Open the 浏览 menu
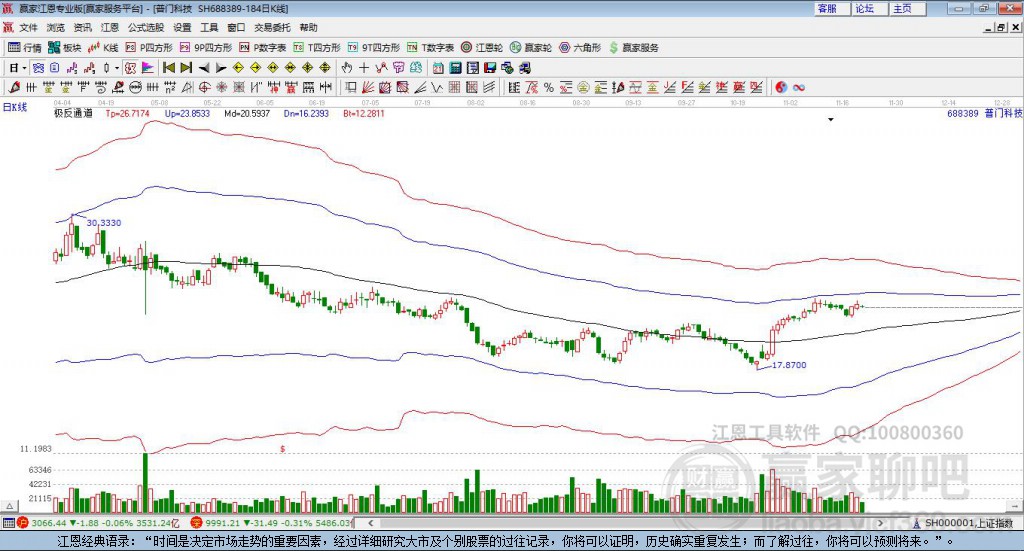This screenshot has height=551, width=1024. (x=56, y=27)
